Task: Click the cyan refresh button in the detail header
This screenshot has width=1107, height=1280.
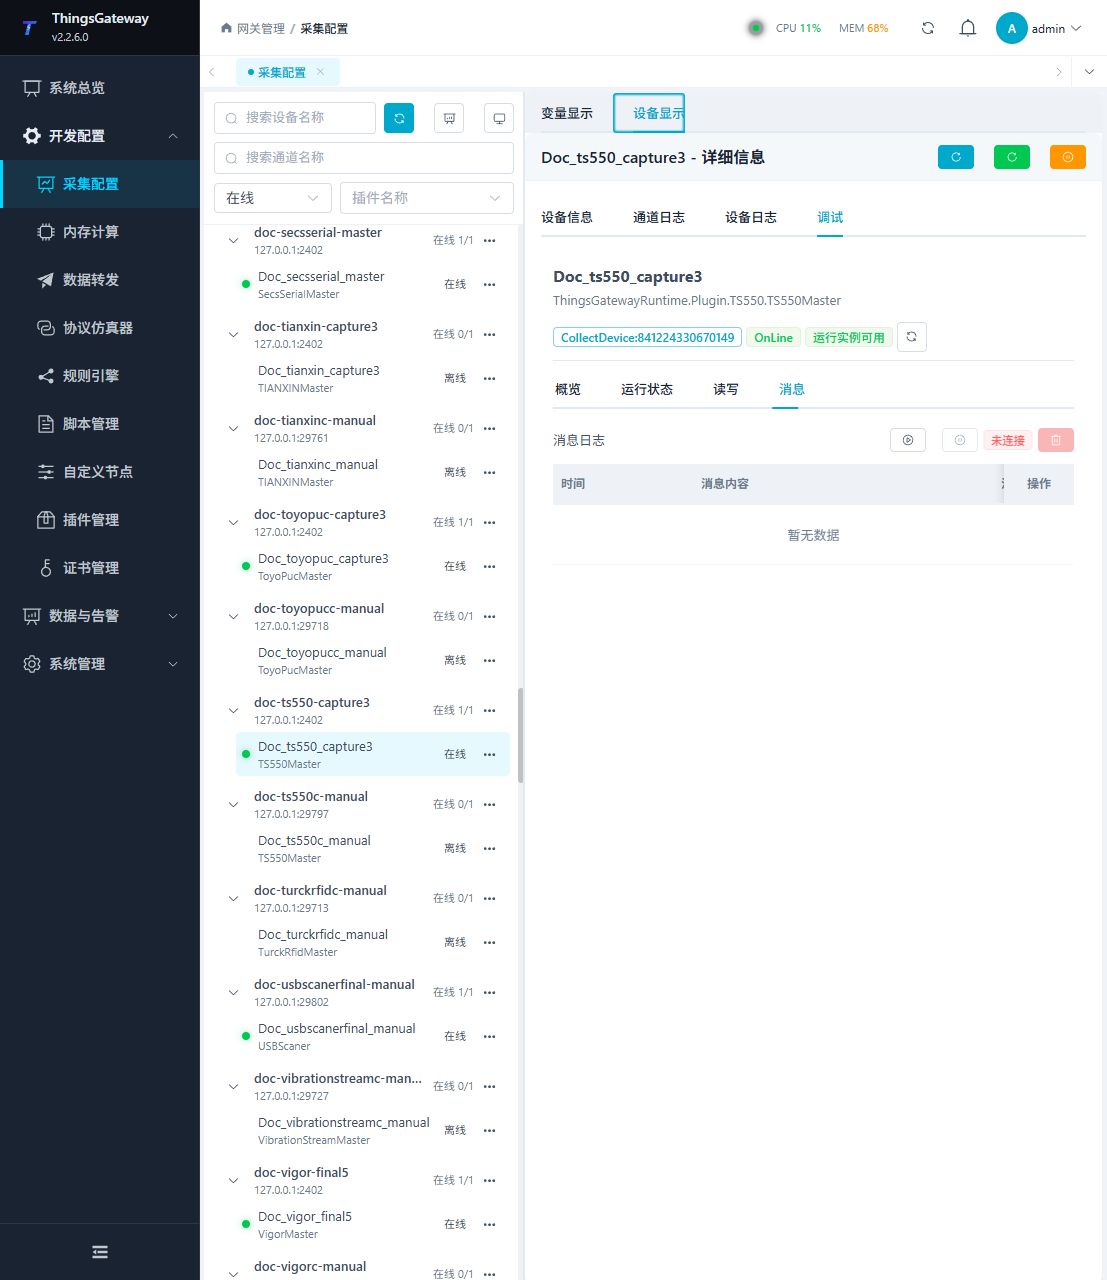Action: tap(956, 157)
